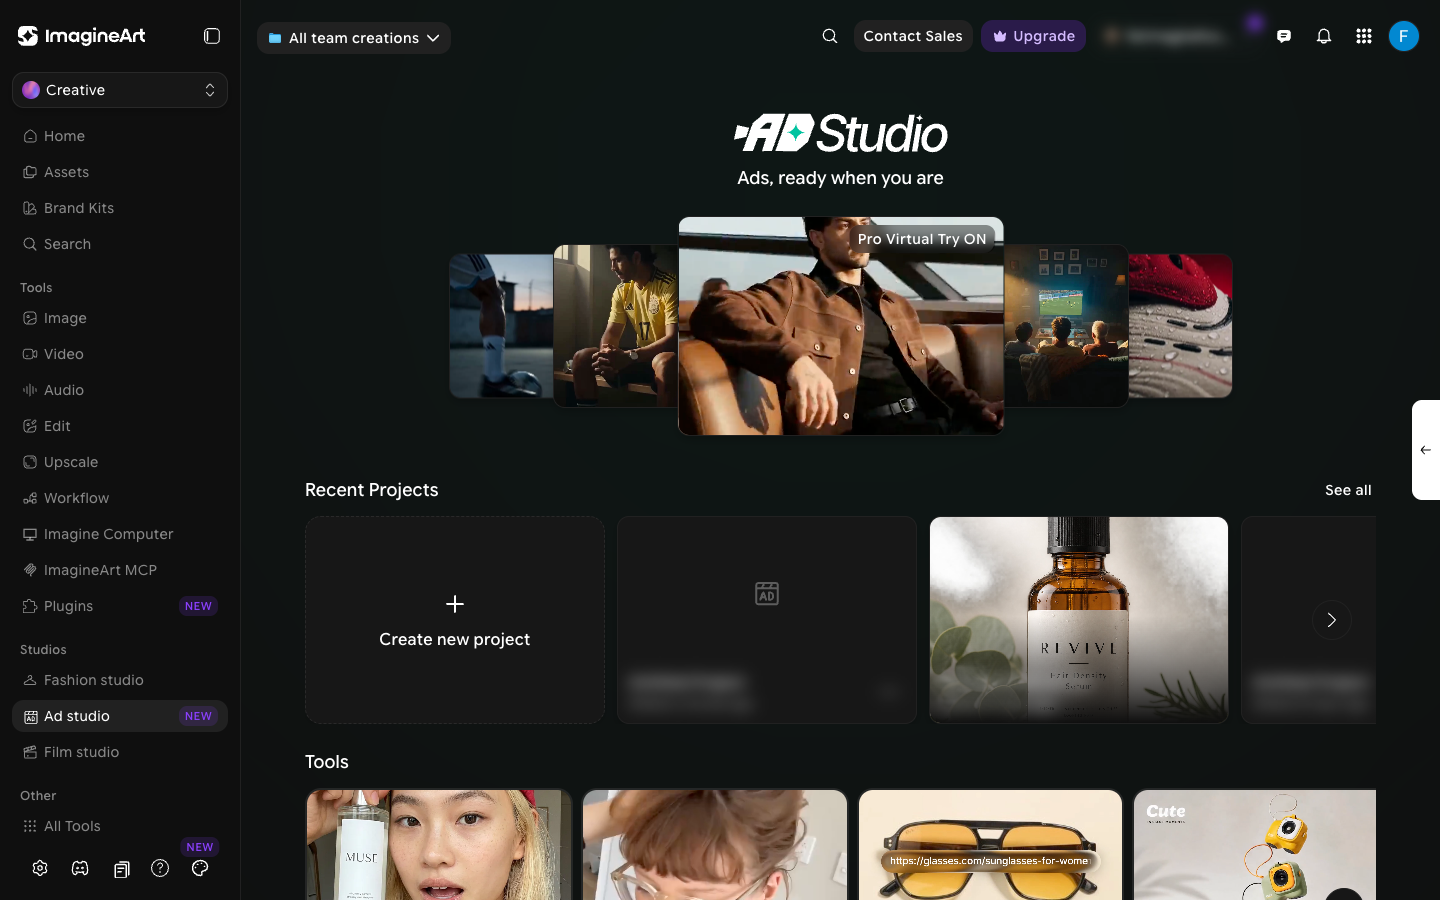Select the Audio tool

[120, 390]
